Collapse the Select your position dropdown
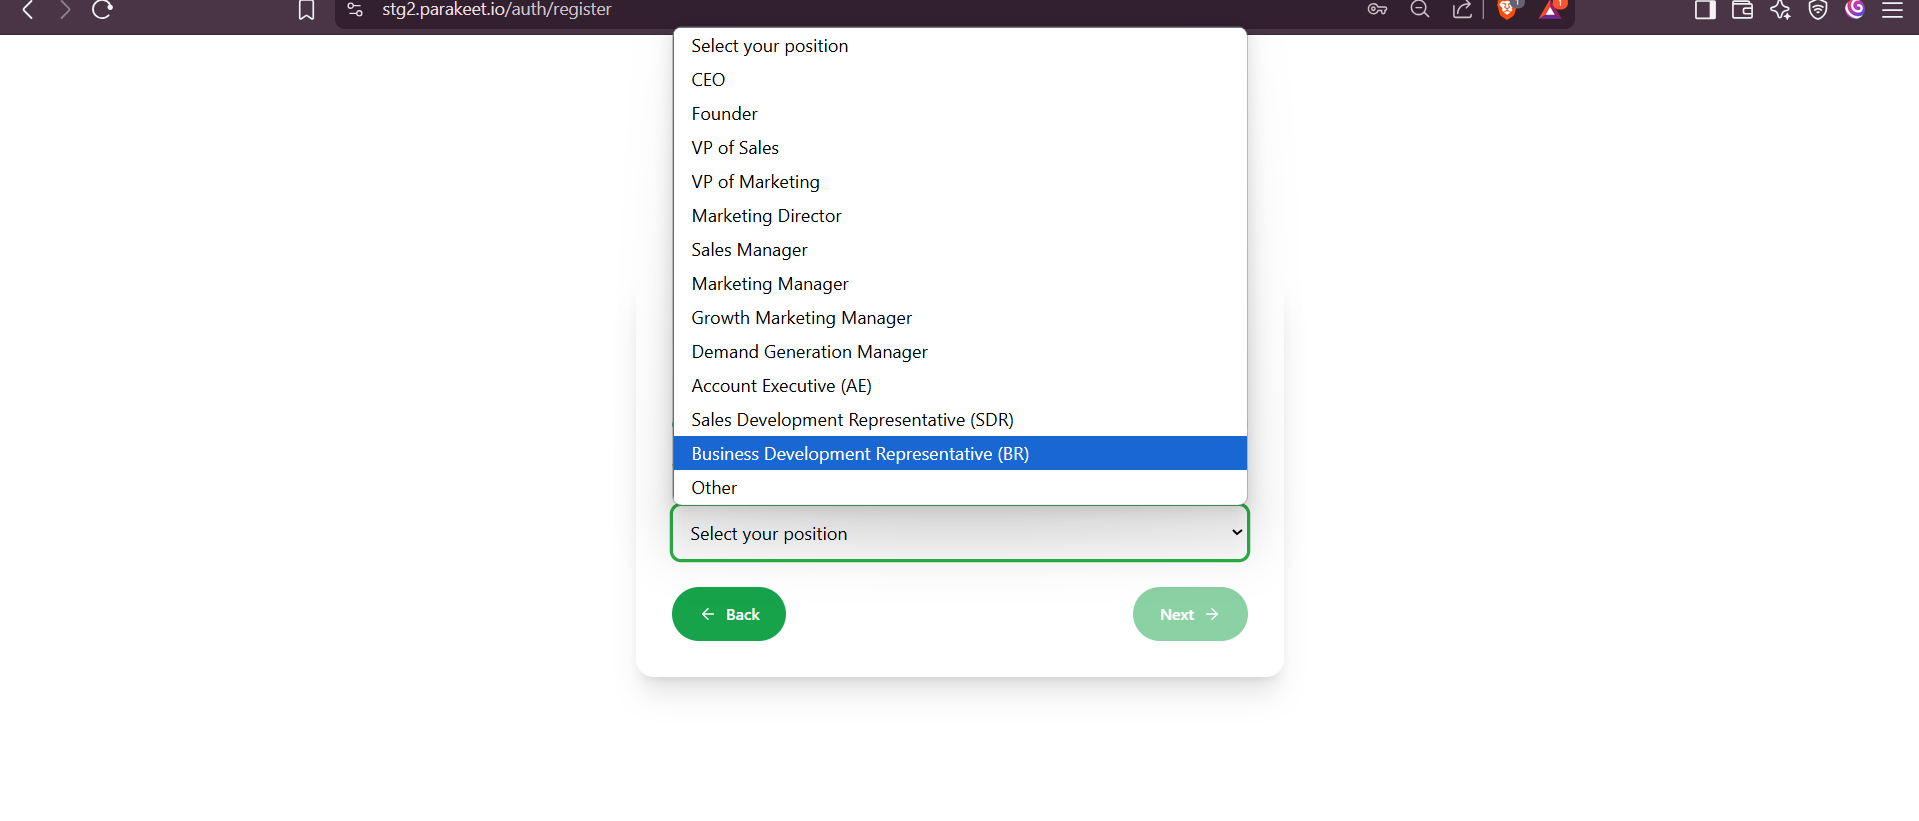Screen dimensions: 1919x821 959,534
